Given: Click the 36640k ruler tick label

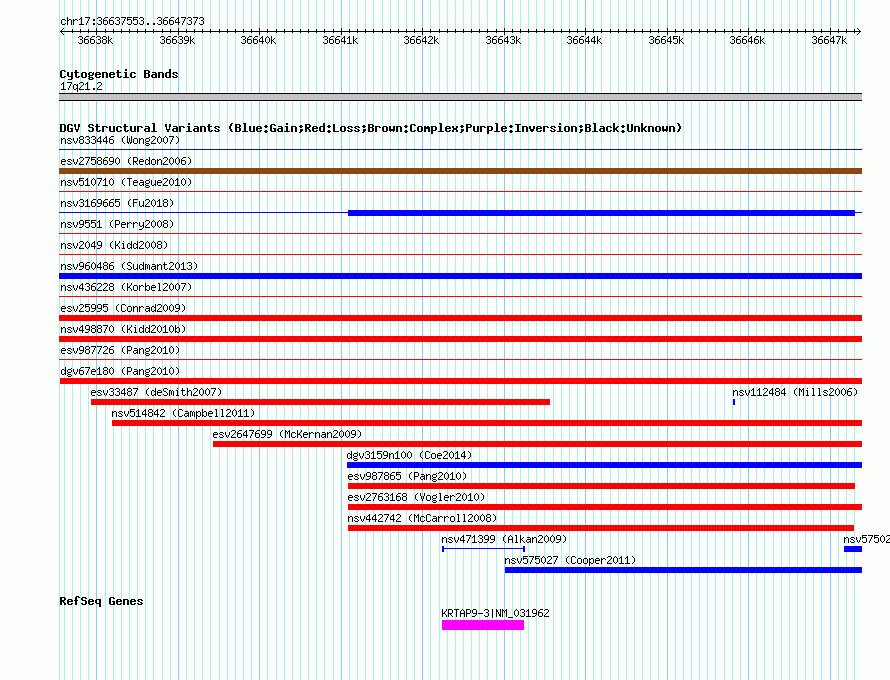Looking at the screenshot, I should 258,40.
